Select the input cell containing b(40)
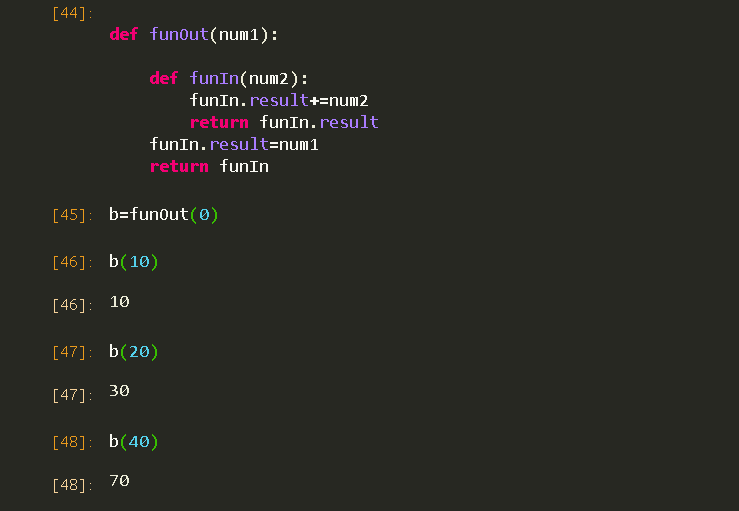Image resolution: width=739 pixels, height=511 pixels. tap(133, 442)
